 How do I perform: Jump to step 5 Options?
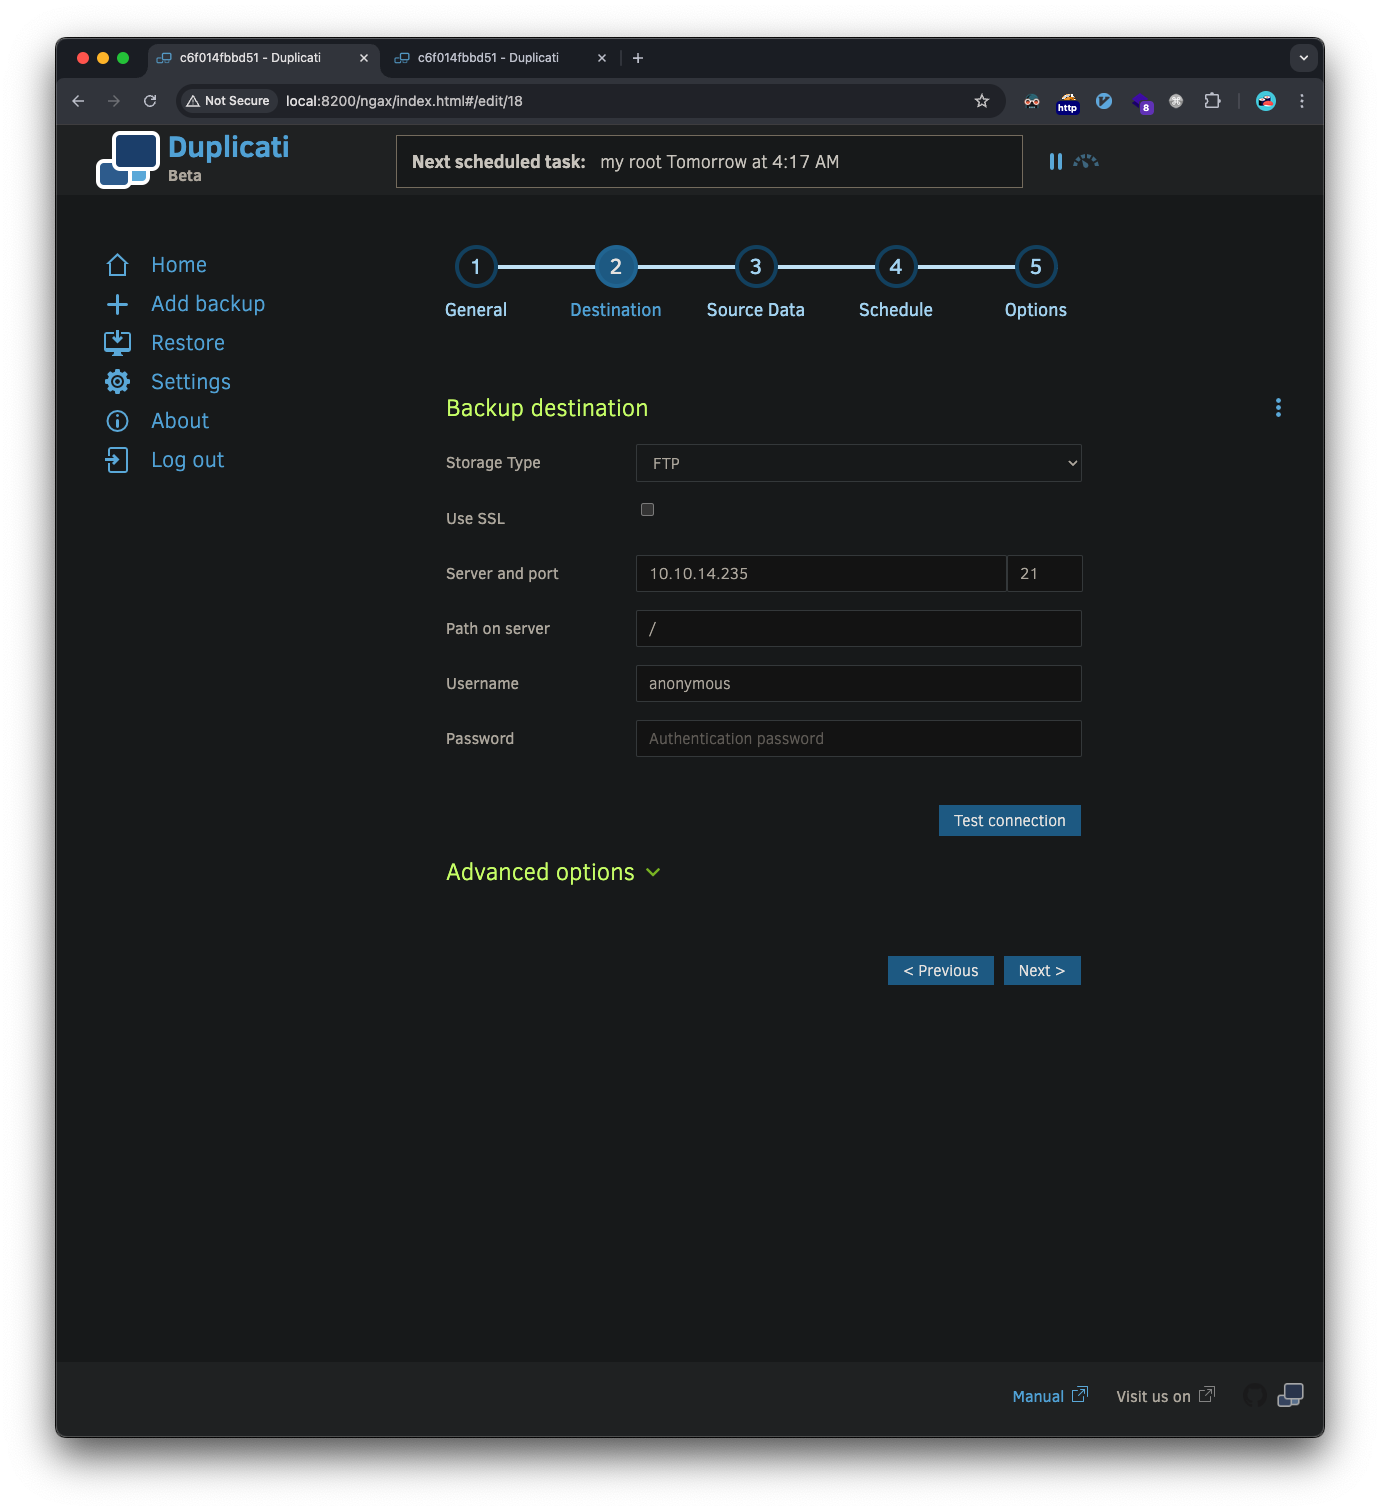click(1035, 267)
